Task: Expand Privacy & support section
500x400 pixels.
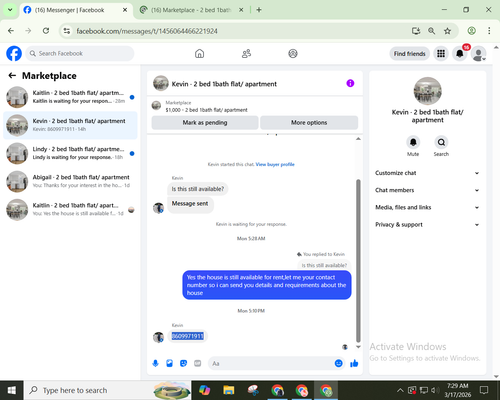Action: coord(427,225)
